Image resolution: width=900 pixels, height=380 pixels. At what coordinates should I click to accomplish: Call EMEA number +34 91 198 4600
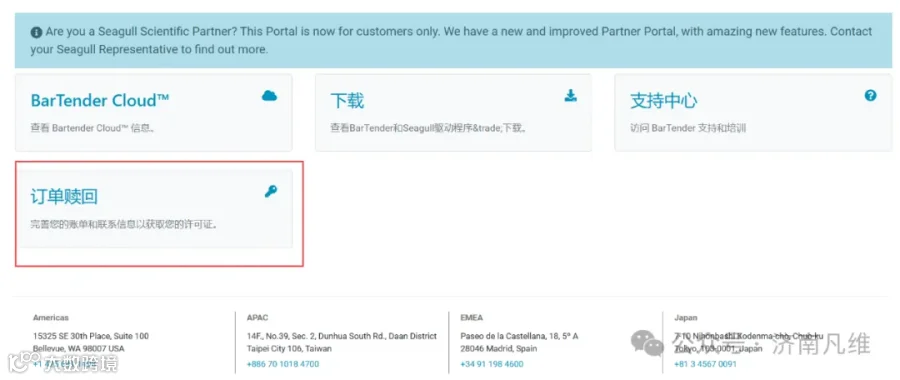coord(492,364)
